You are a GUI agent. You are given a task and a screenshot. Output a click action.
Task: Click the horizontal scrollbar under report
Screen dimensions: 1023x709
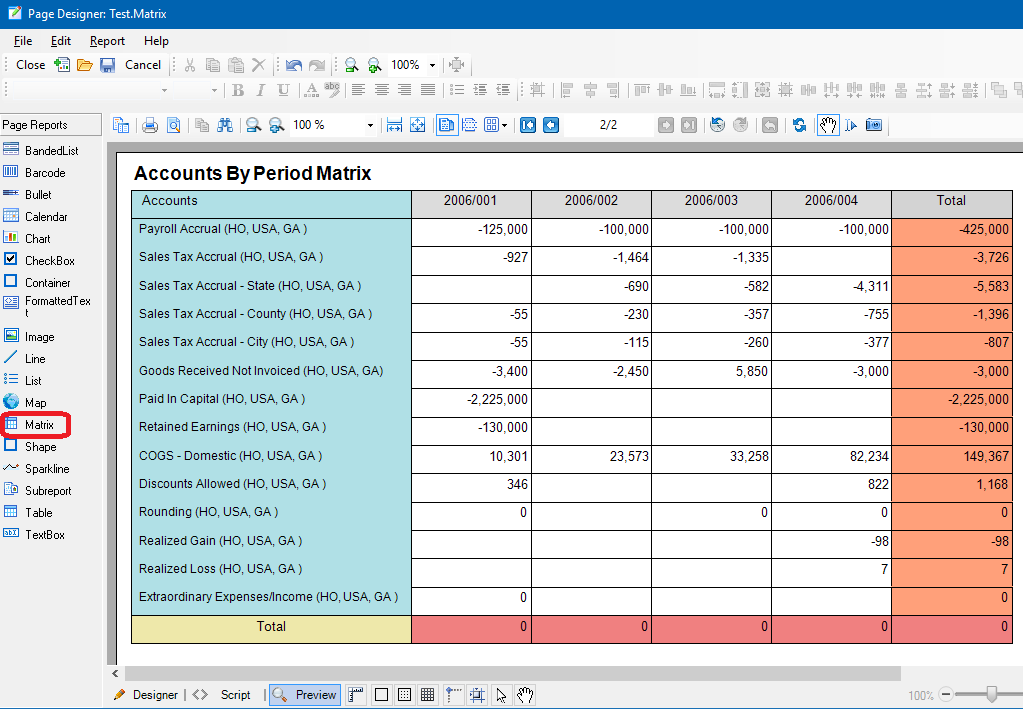pyautogui.click(x=513, y=673)
